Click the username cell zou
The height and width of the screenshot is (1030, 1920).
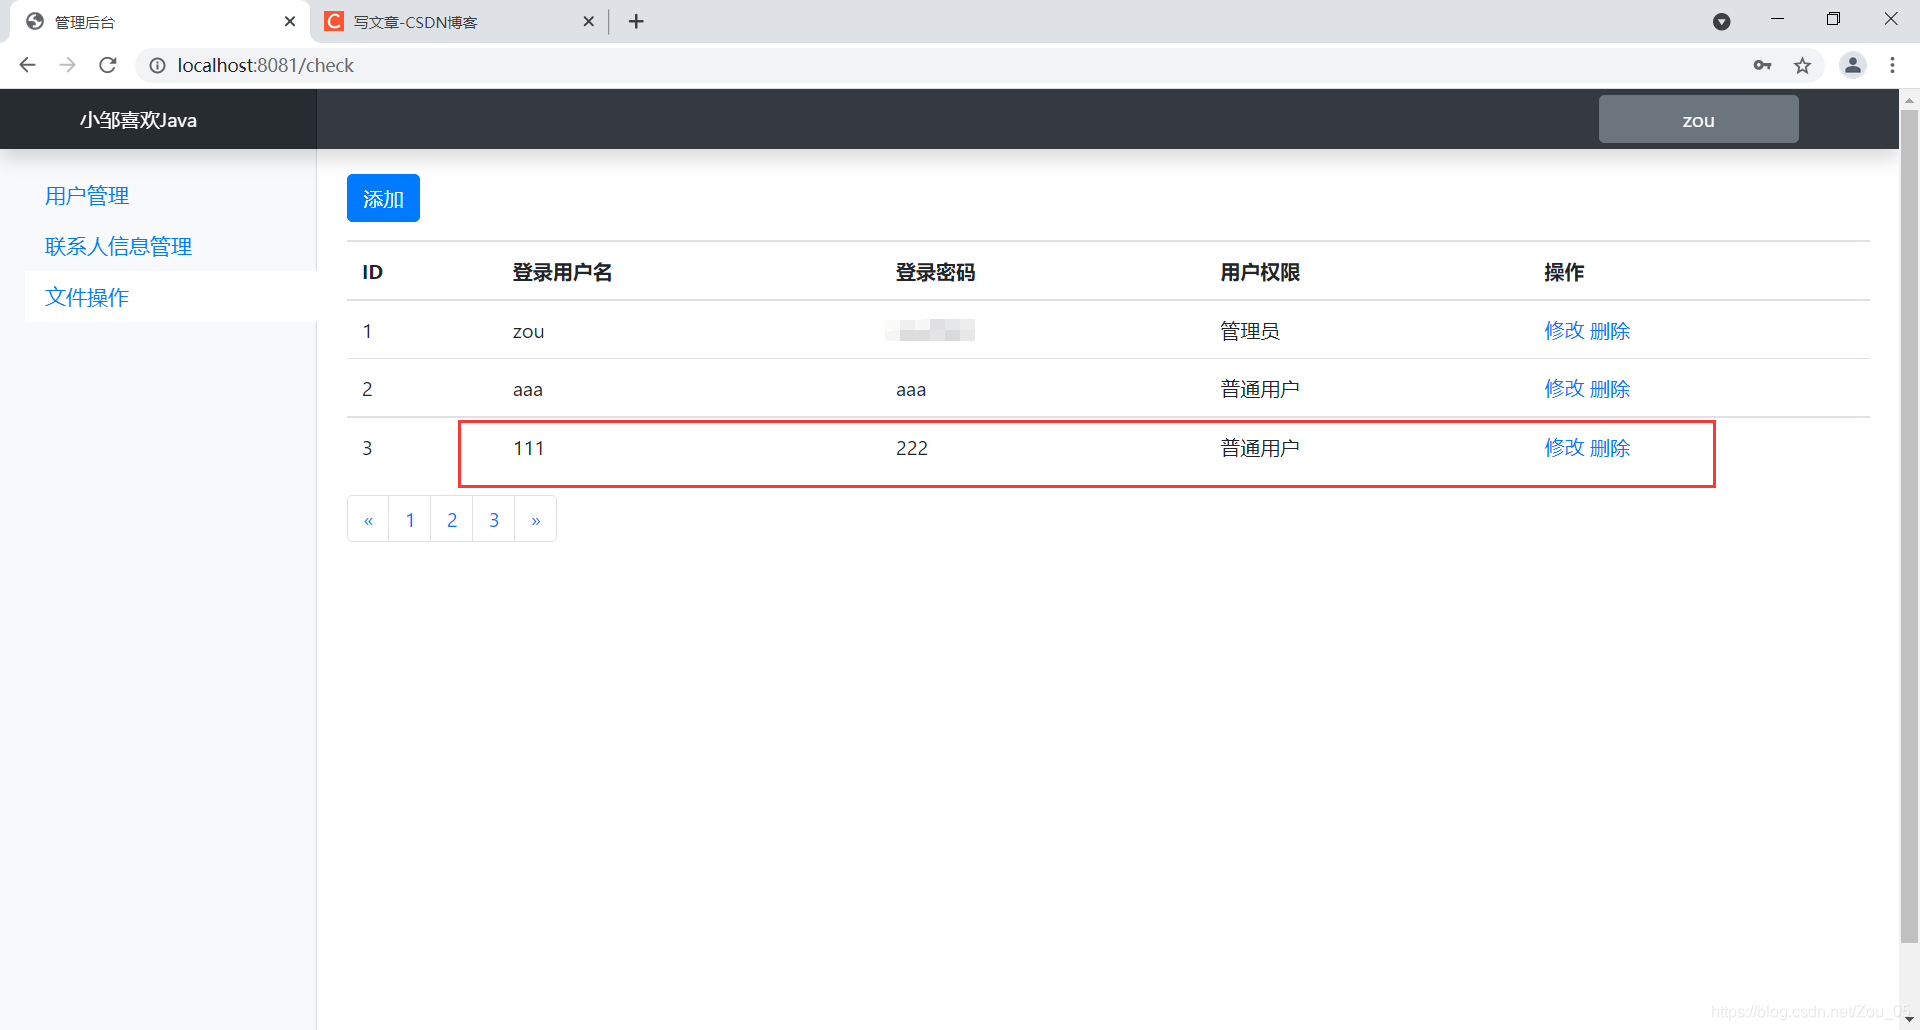[528, 331]
